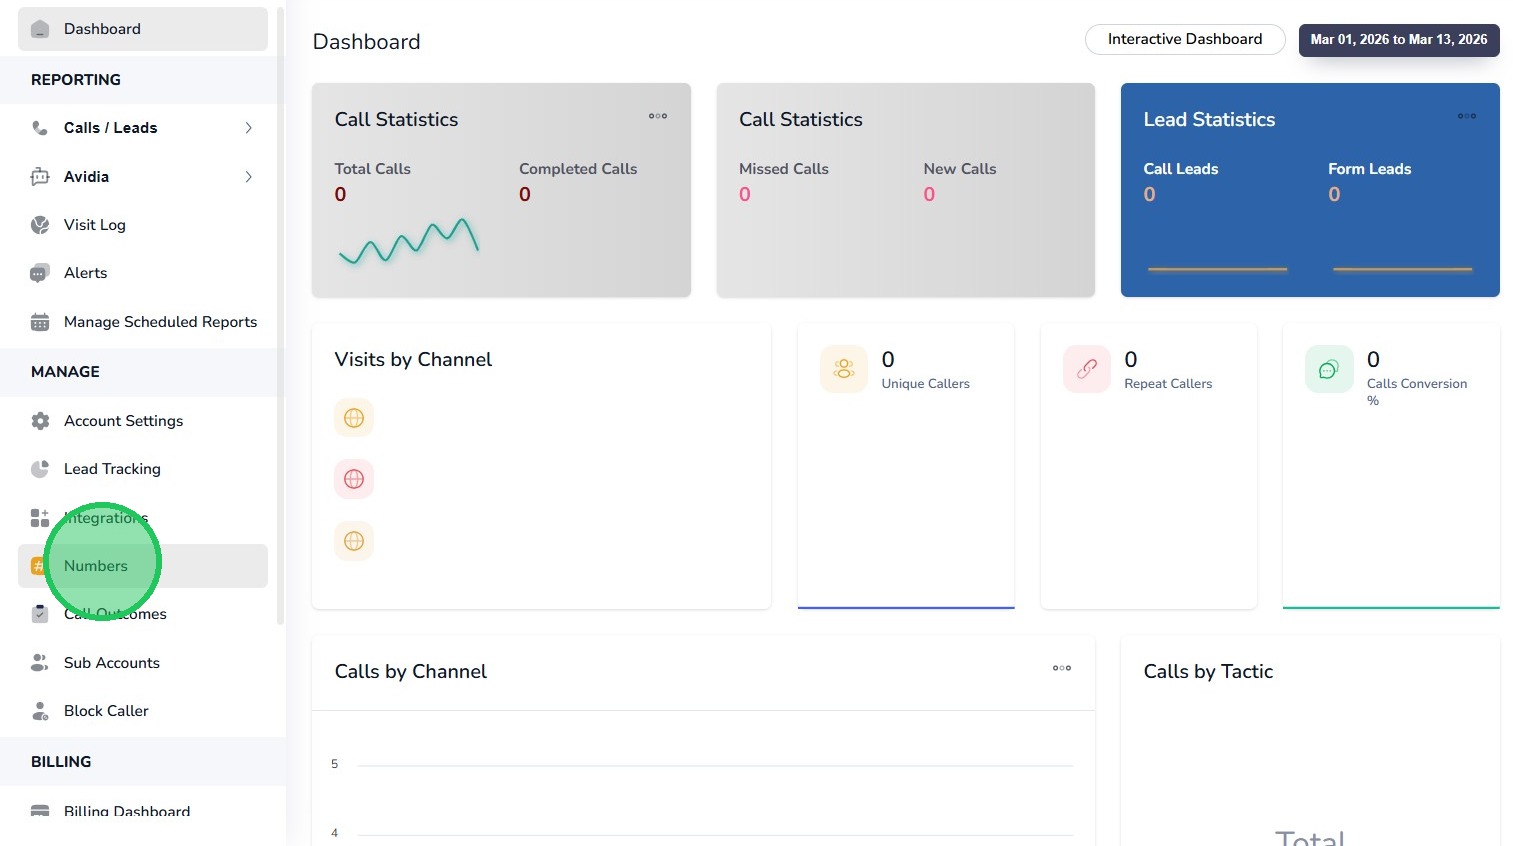Click the Total Calls sparkline chart
Viewport: 1513px width, 846px height.
[409, 241]
